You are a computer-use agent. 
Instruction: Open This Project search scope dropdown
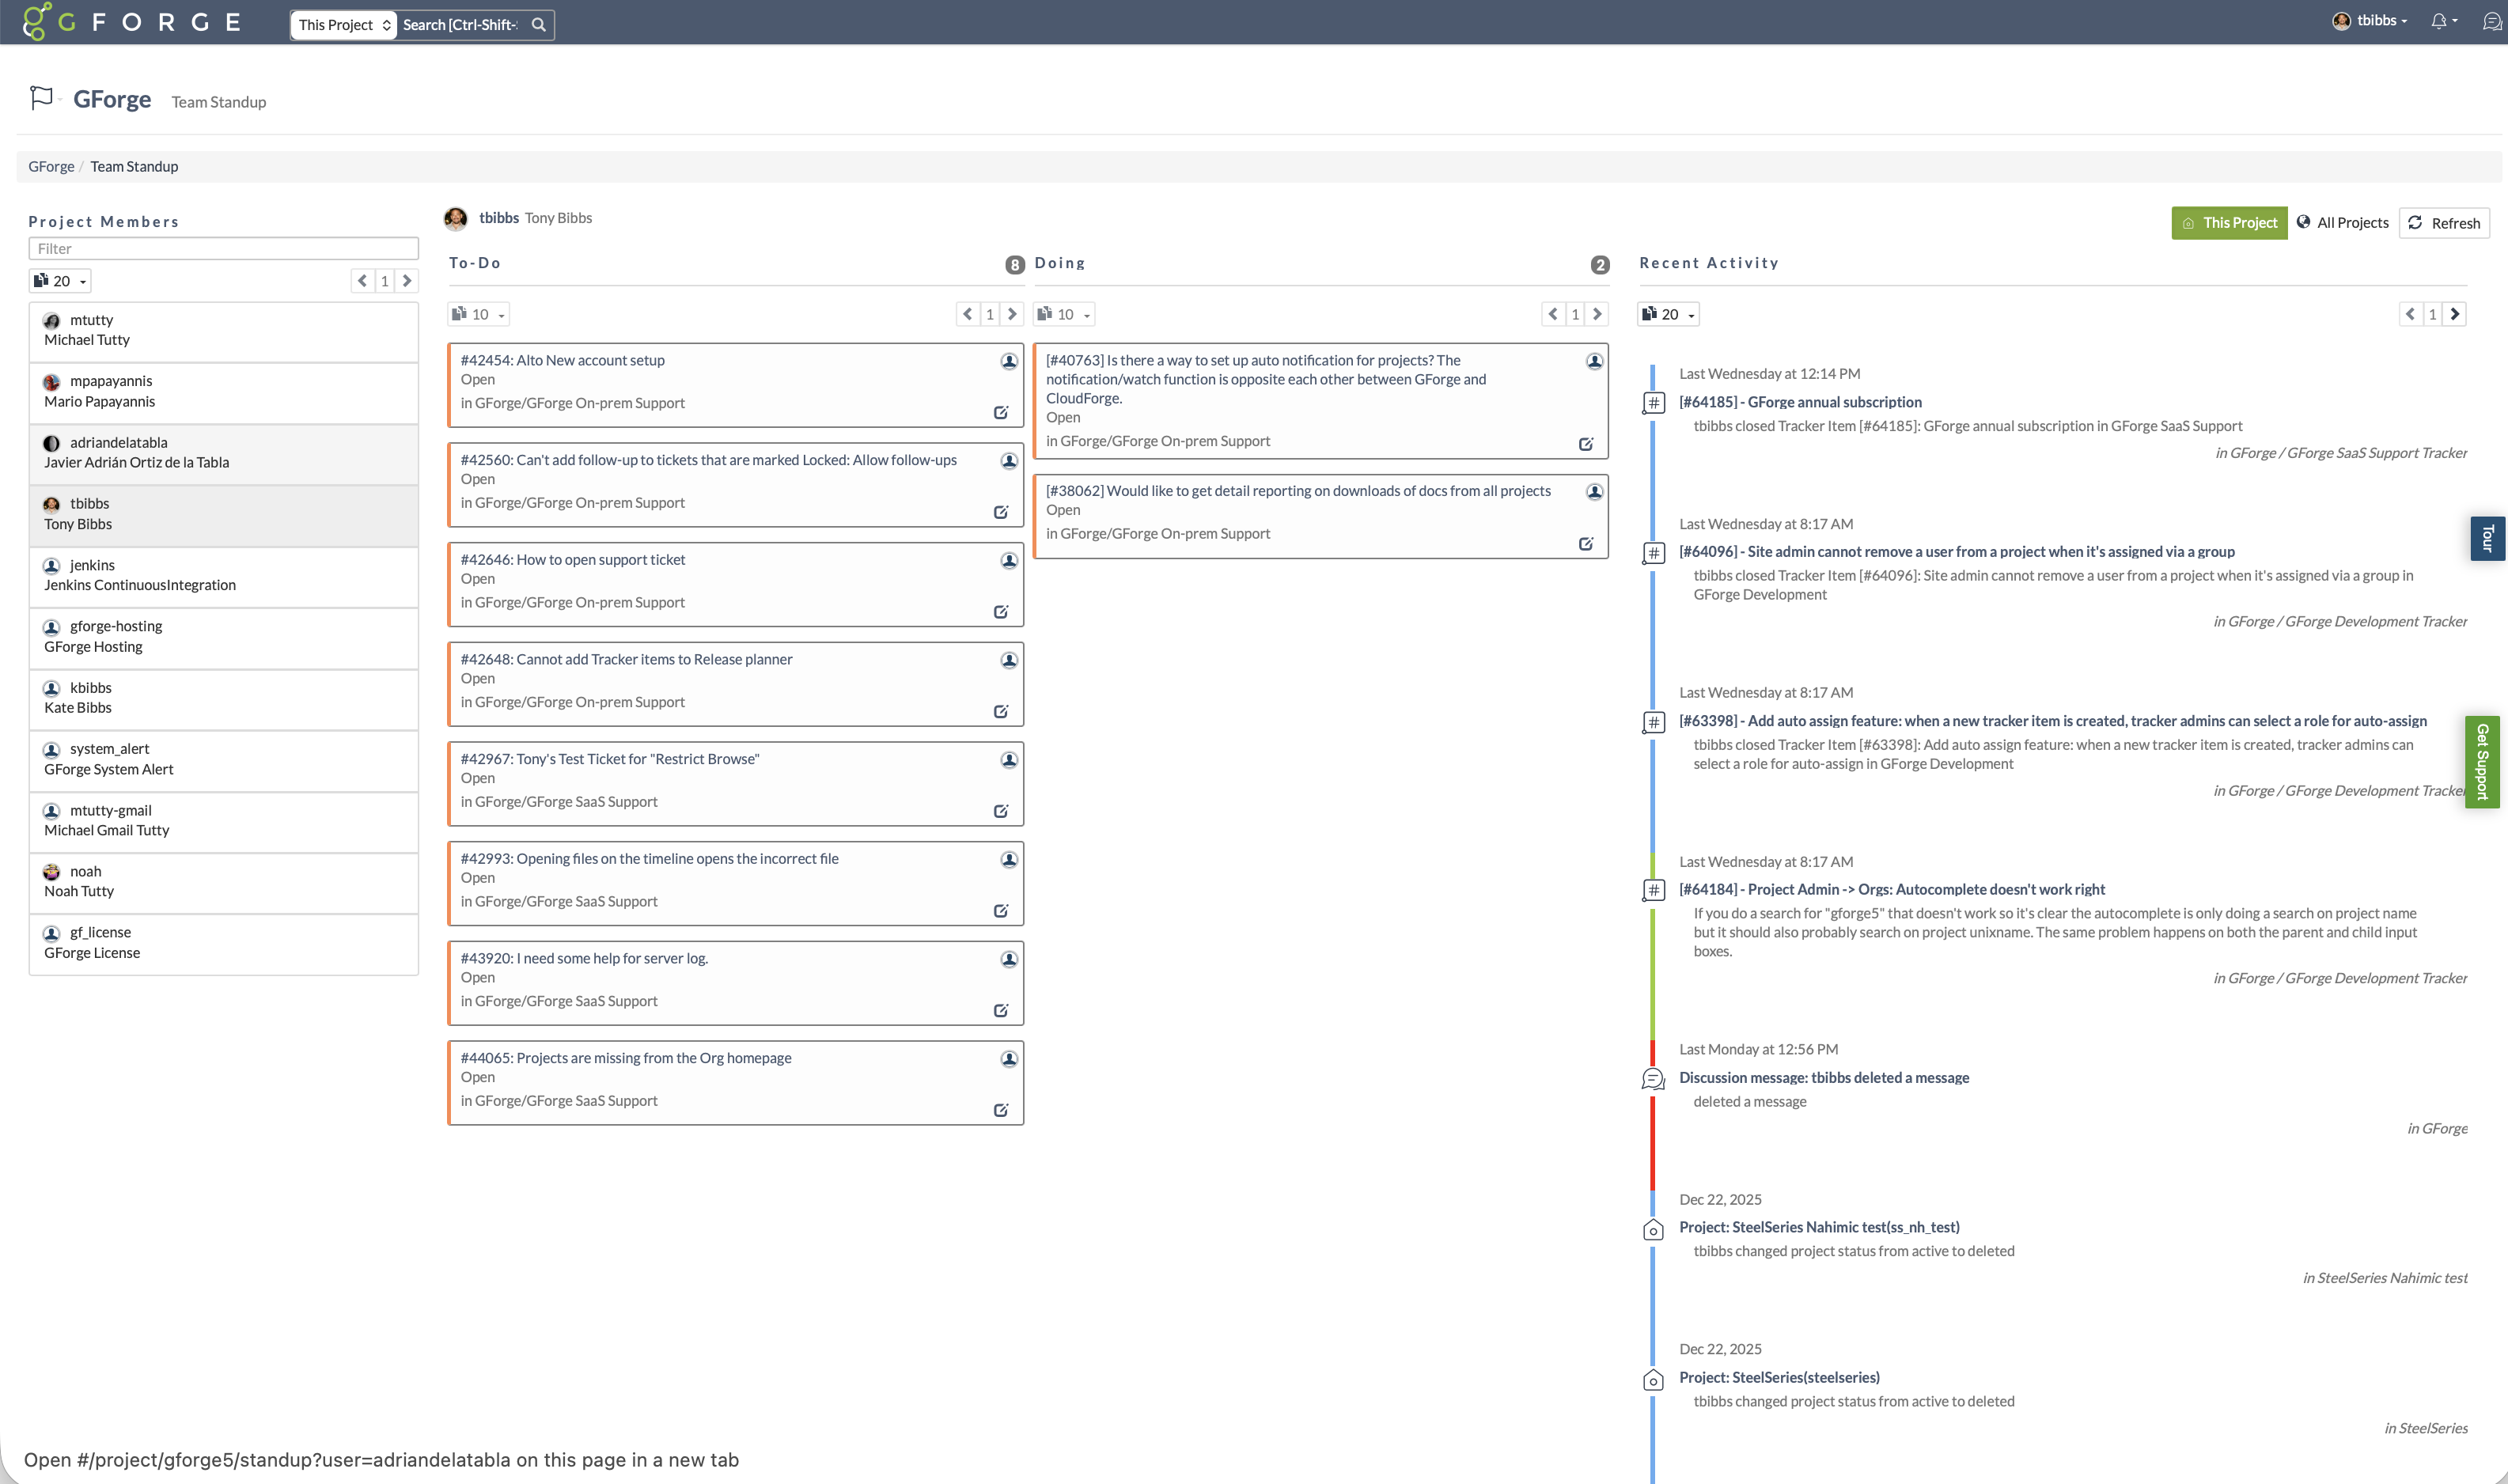(344, 25)
